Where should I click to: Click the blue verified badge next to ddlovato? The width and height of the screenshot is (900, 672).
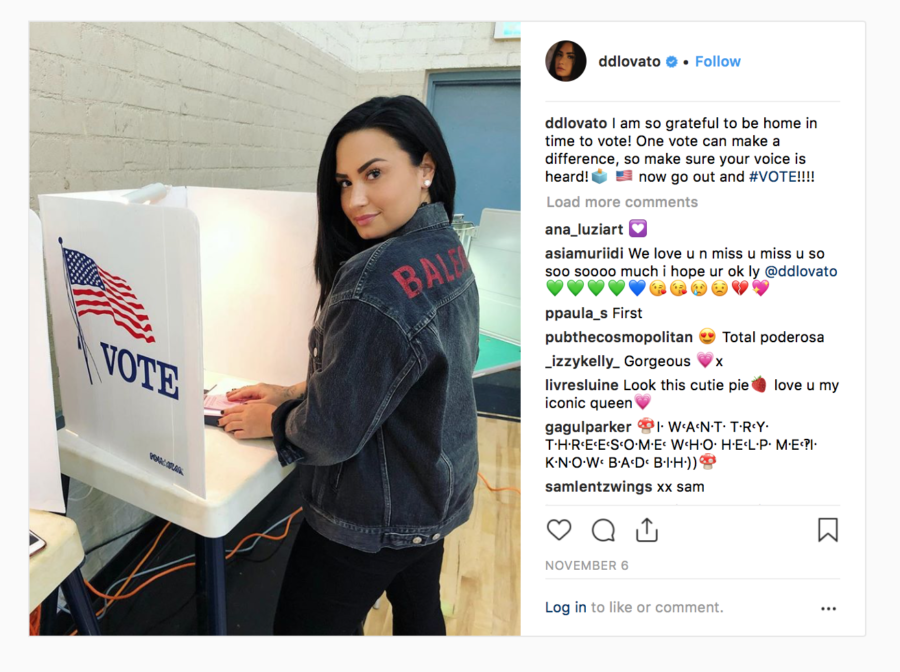671,61
